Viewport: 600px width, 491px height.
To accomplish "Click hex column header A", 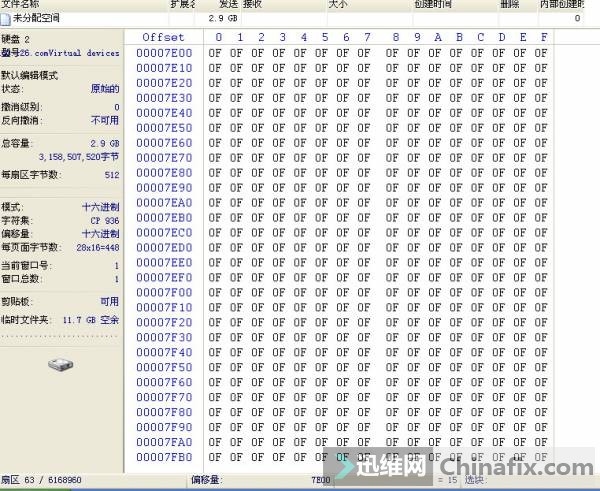I will pyautogui.click(x=438, y=37).
